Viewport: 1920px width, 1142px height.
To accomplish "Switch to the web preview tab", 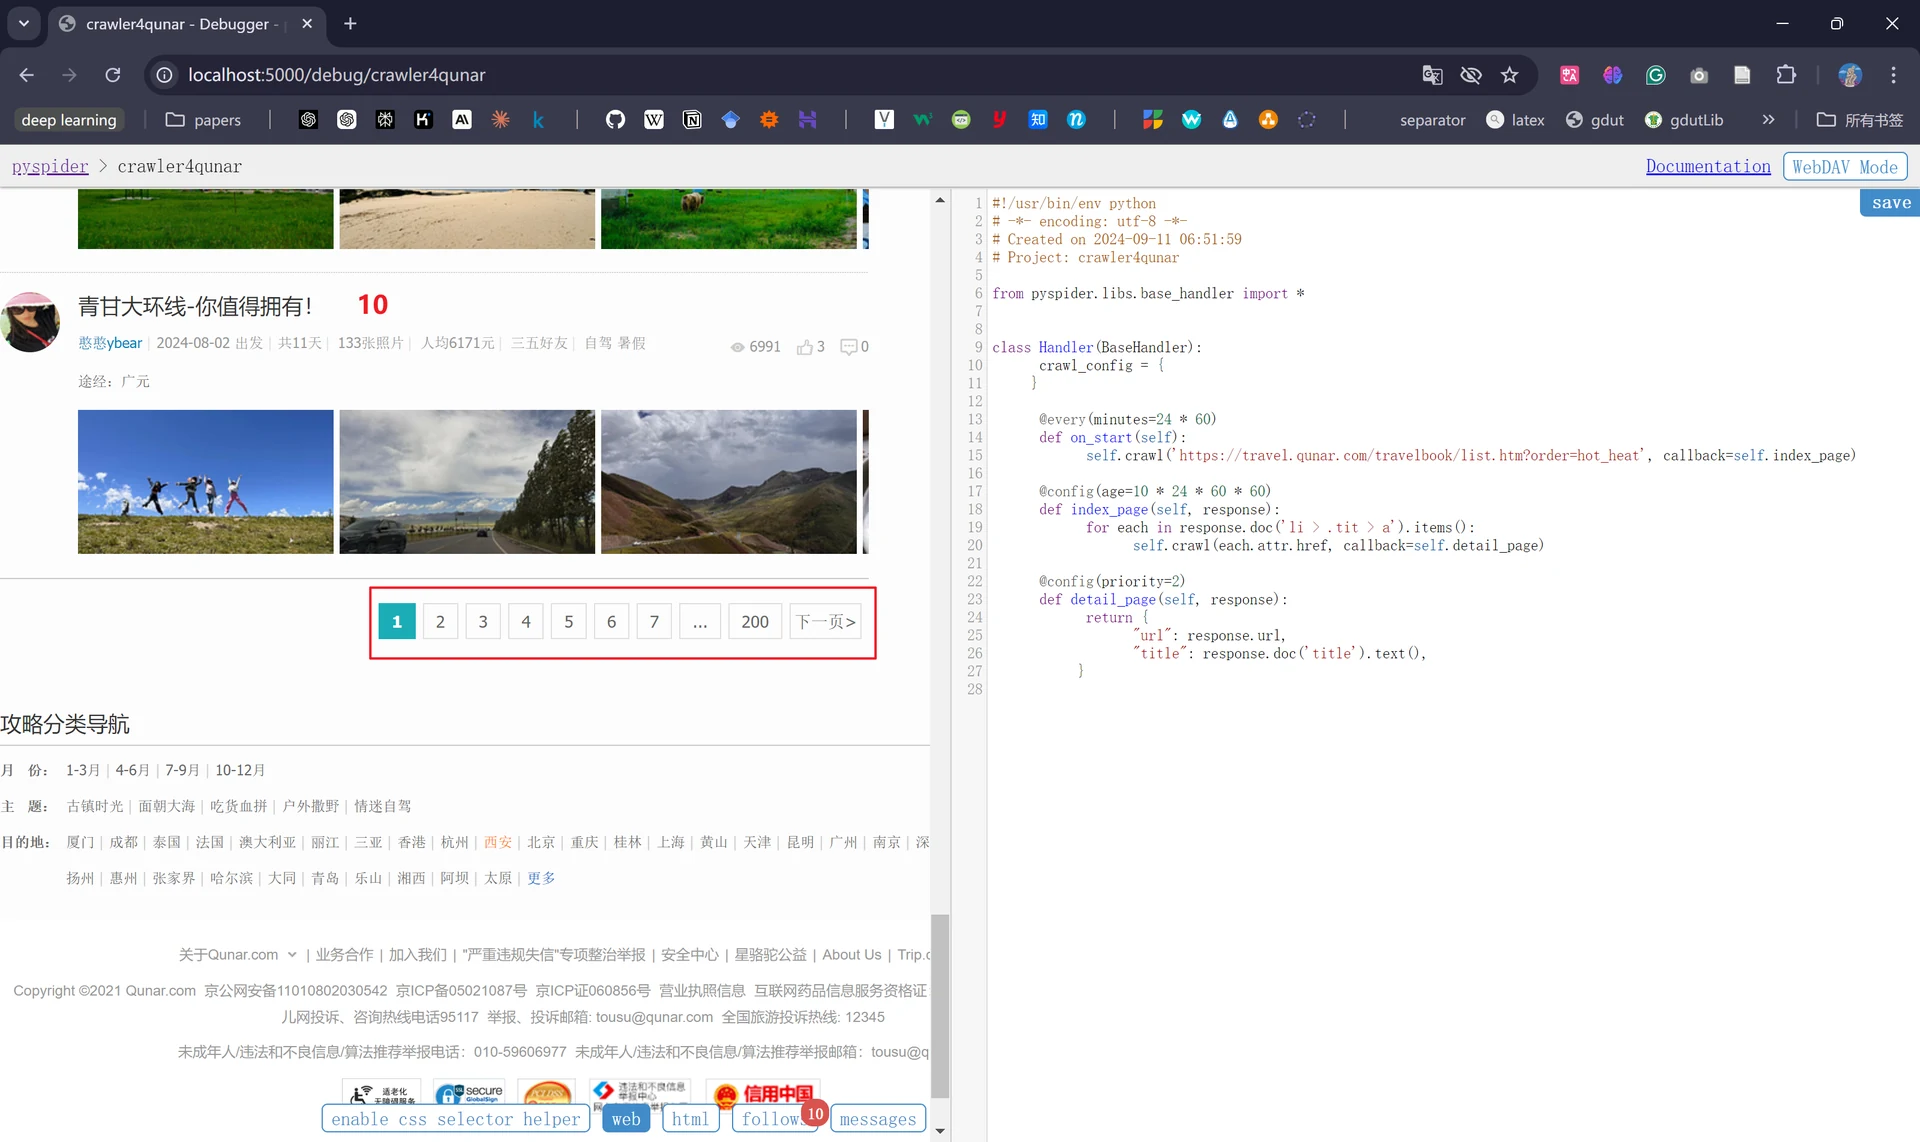I will pyautogui.click(x=626, y=1119).
